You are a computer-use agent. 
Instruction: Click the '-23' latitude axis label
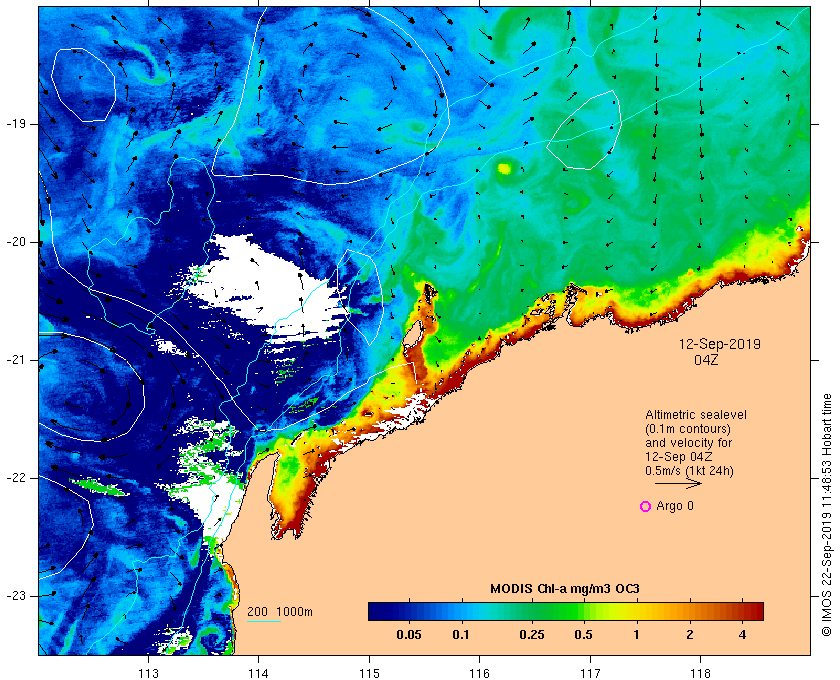[16, 596]
